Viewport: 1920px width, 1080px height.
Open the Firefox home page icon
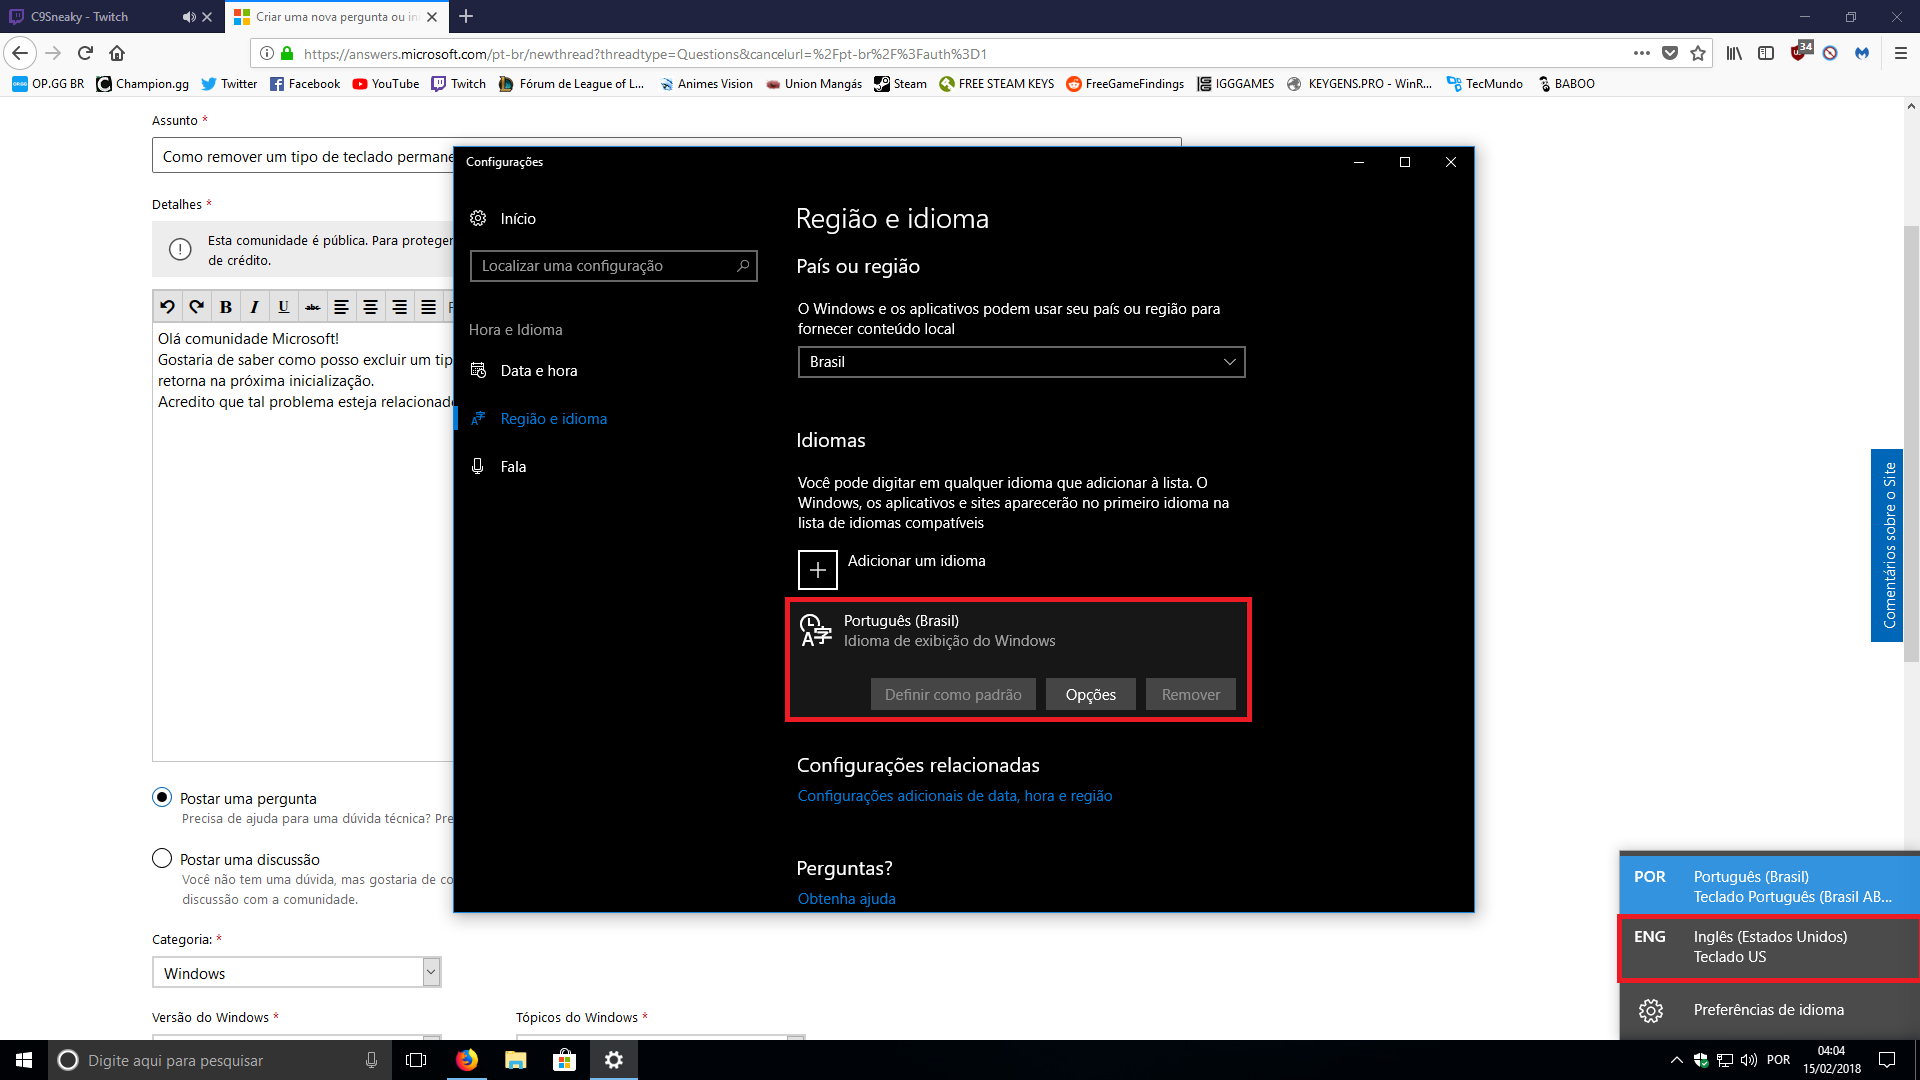pos(117,53)
